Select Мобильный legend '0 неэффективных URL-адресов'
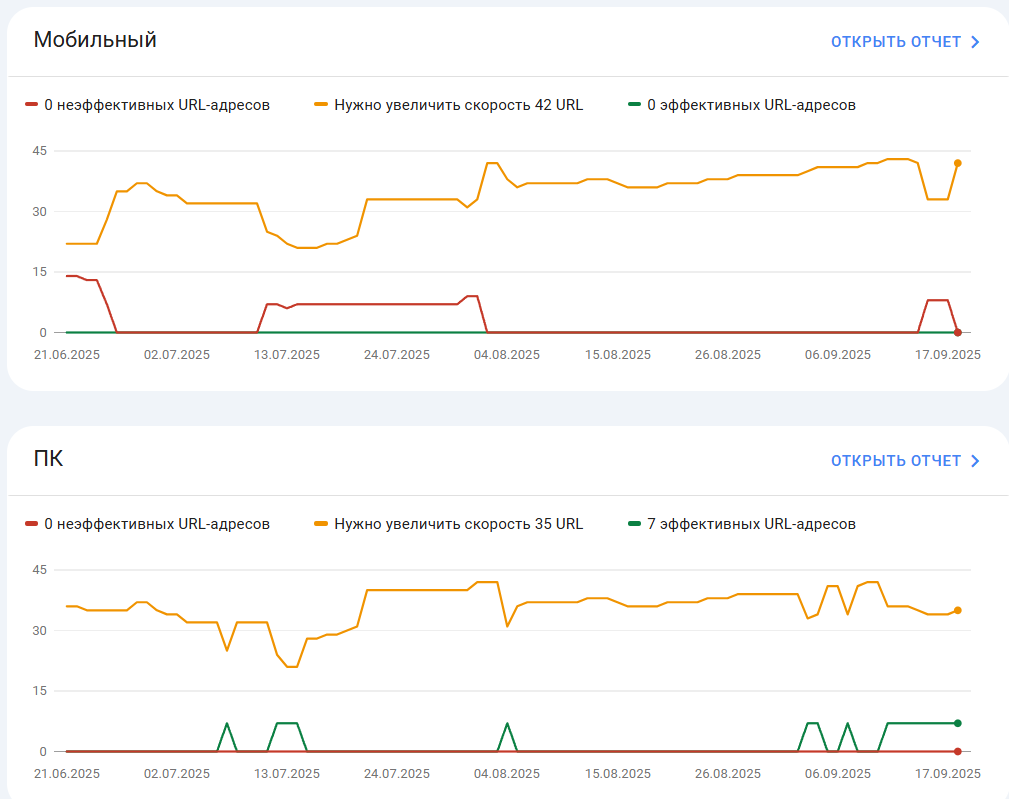1009x799 pixels. pyautogui.click(x=147, y=105)
